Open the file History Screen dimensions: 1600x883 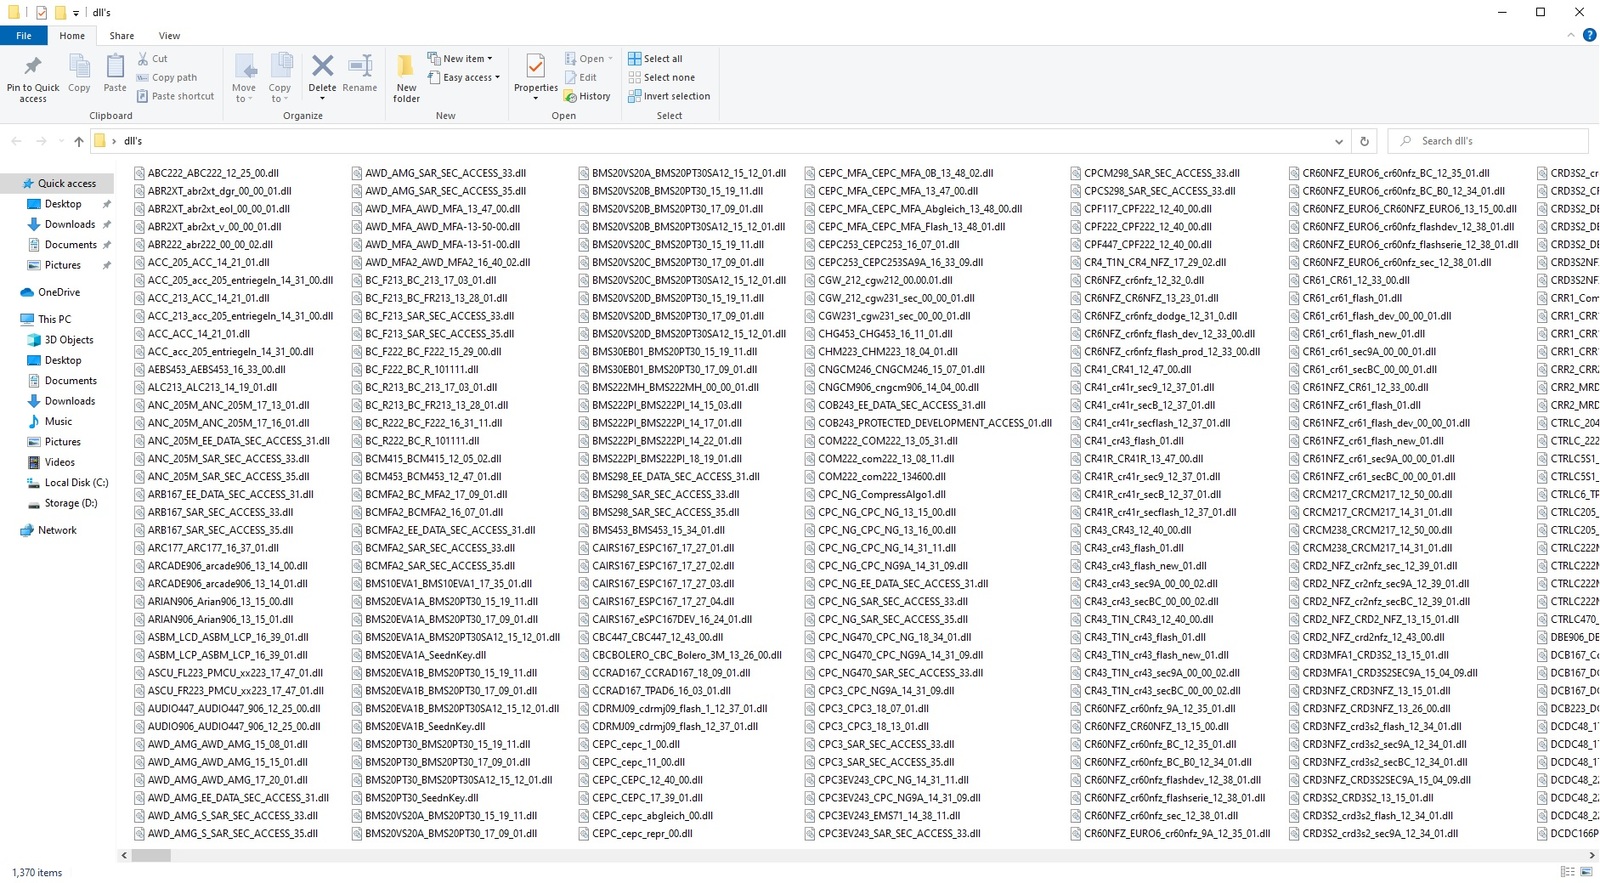[x=587, y=97]
